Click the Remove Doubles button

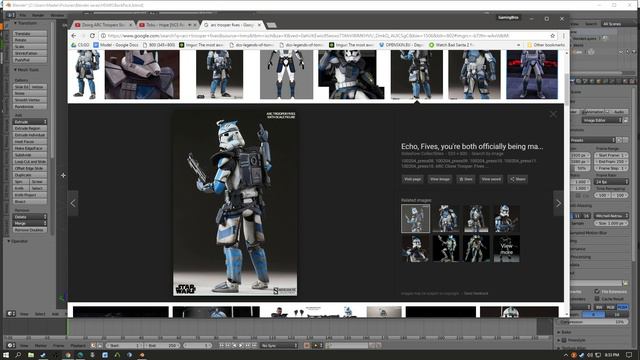(x=30, y=230)
